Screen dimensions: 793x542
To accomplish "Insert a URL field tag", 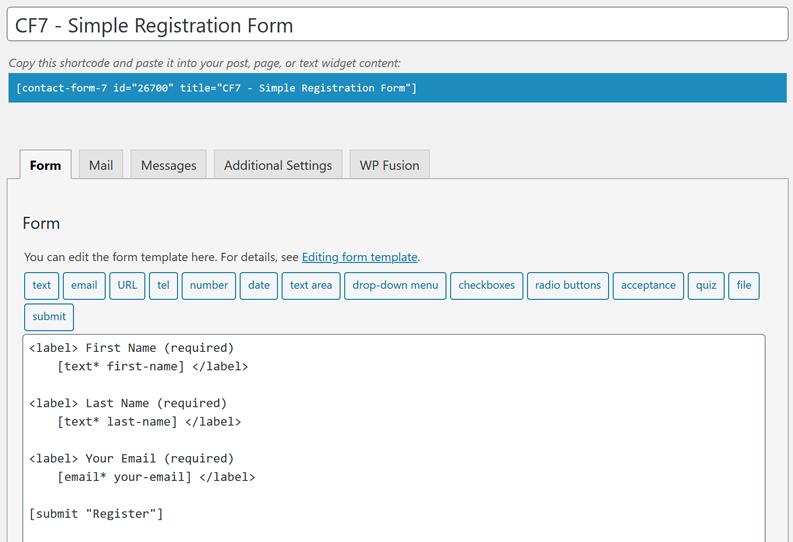I will [x=127, y=286].
